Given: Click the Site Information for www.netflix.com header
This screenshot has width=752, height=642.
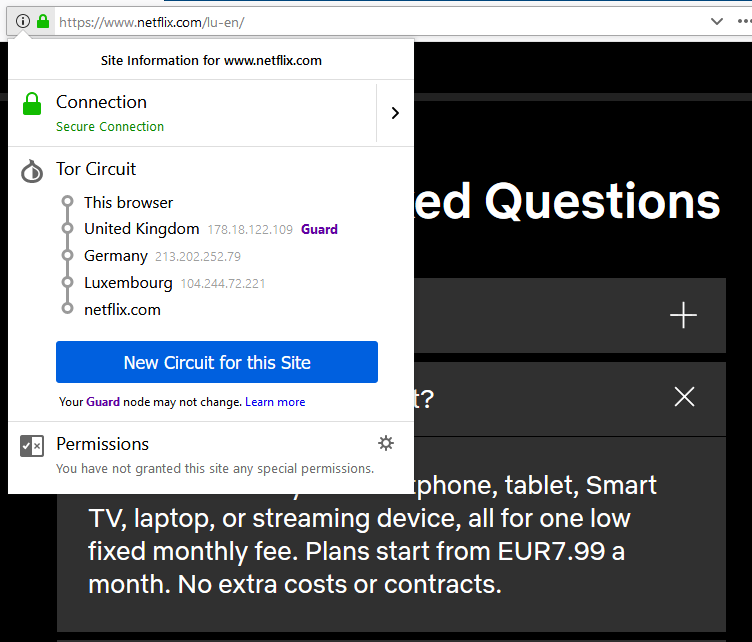Looking at the screenshot, I should 211,60.
